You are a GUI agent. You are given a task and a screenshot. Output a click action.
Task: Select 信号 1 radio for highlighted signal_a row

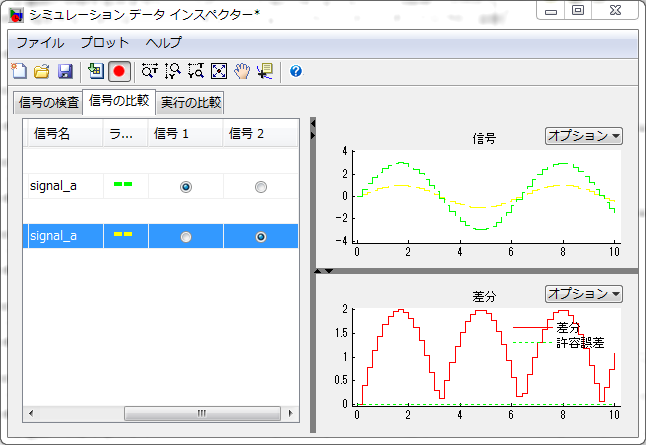tap(186, 237)
